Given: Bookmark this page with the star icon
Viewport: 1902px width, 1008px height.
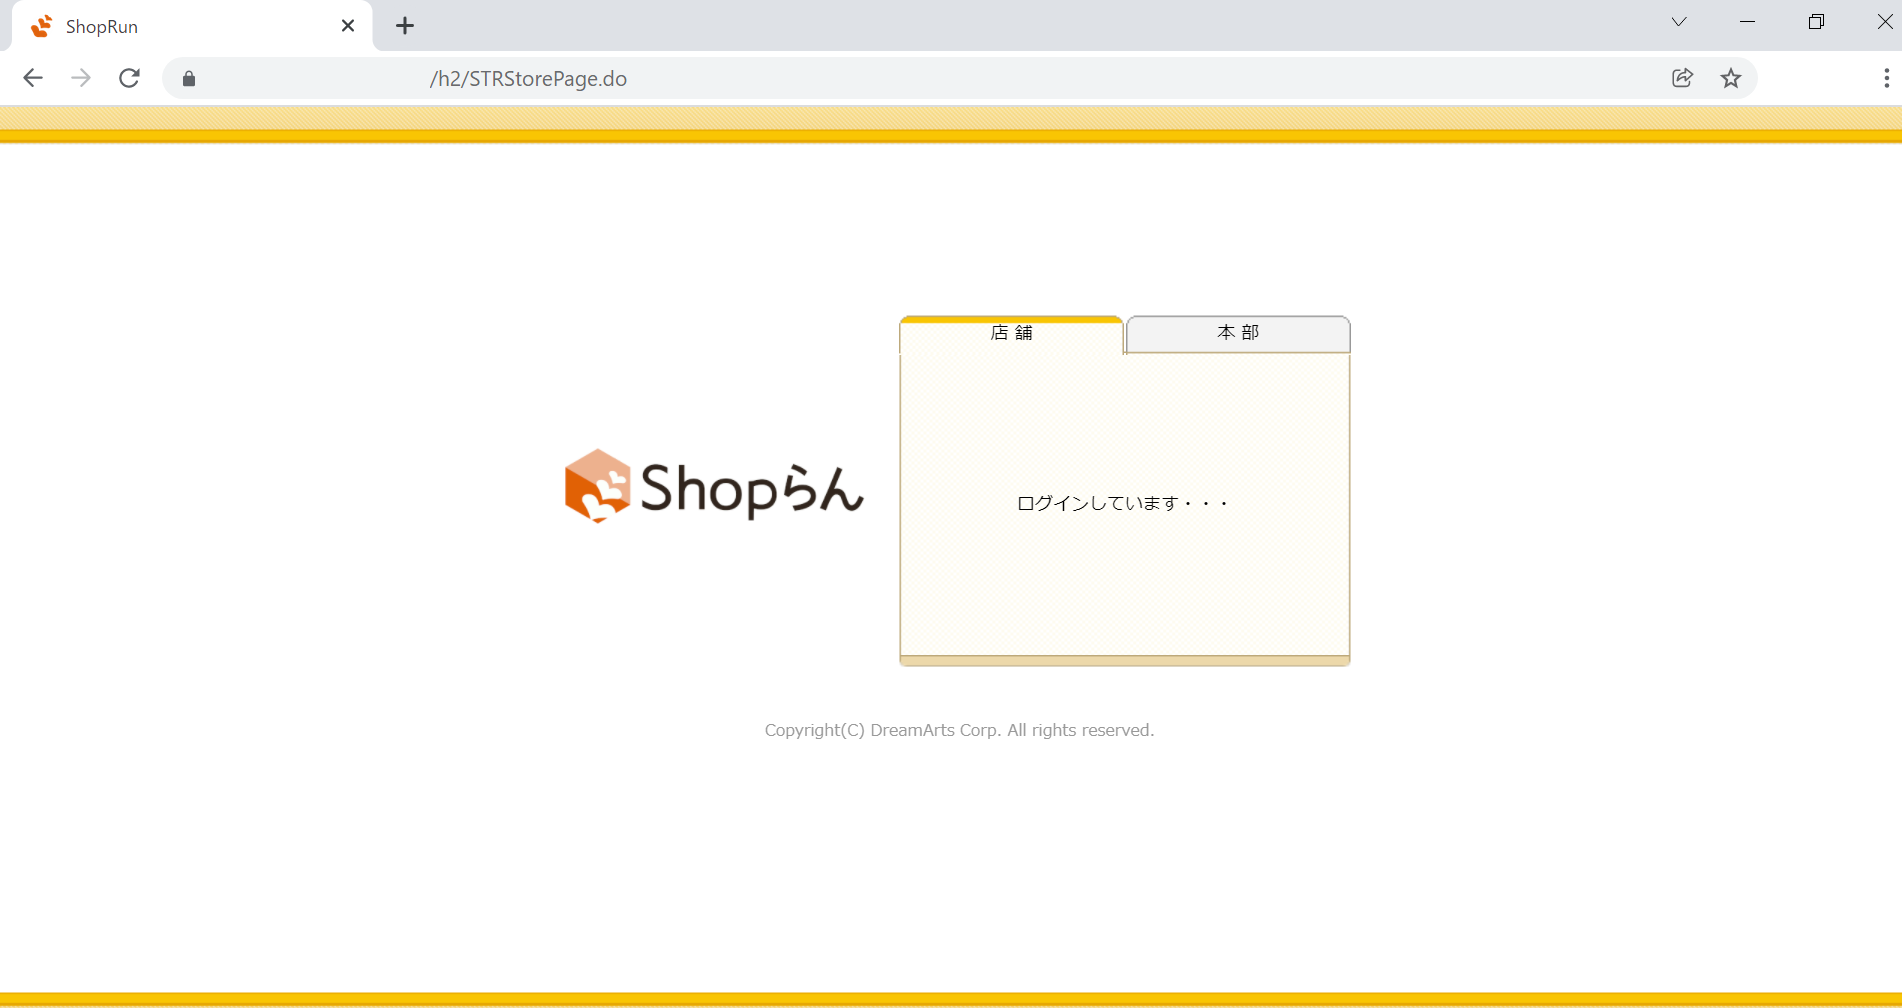Looking at the screenshot, I should (x=1731, y=78).
